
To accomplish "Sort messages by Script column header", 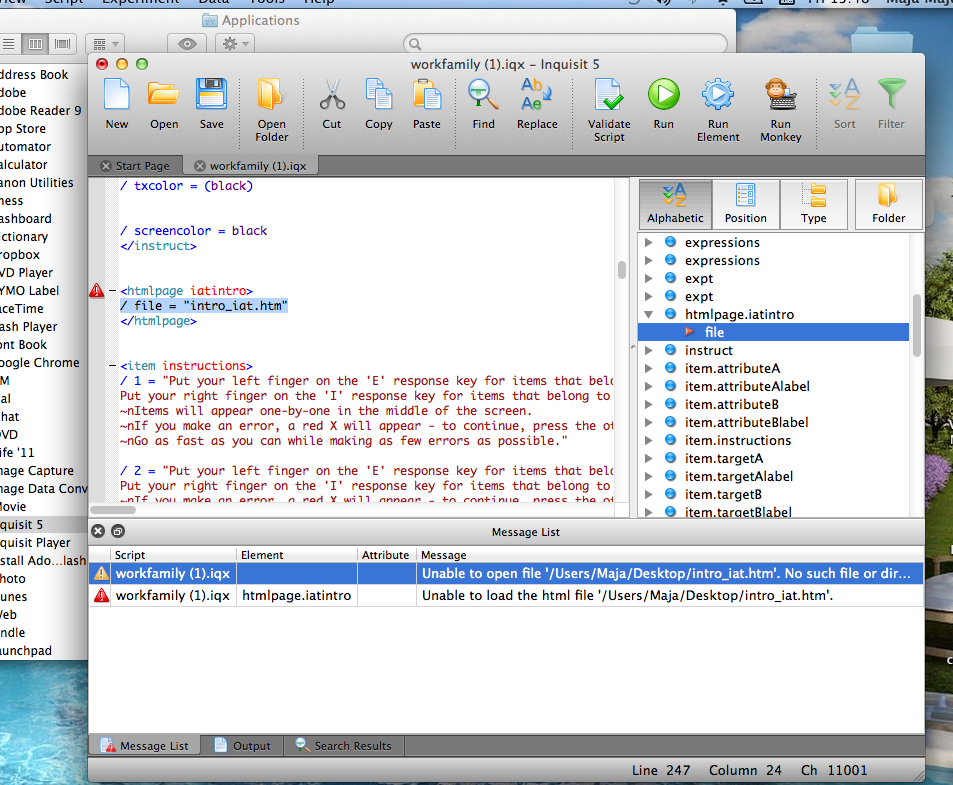I will [173, 555].
